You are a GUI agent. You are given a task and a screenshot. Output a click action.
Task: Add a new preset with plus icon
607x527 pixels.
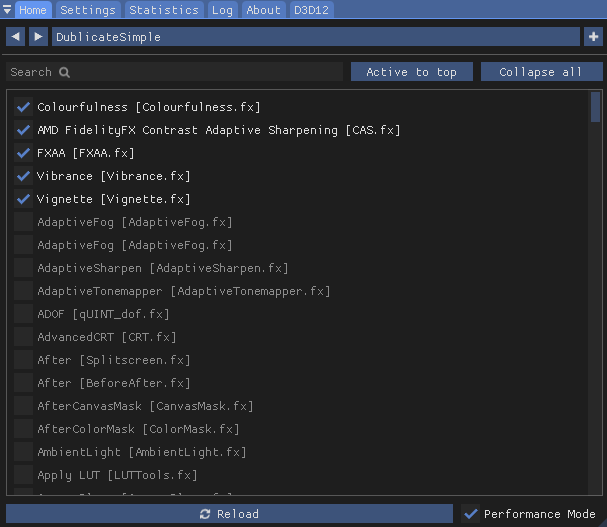pyautogui.click(x=594, y=37)
